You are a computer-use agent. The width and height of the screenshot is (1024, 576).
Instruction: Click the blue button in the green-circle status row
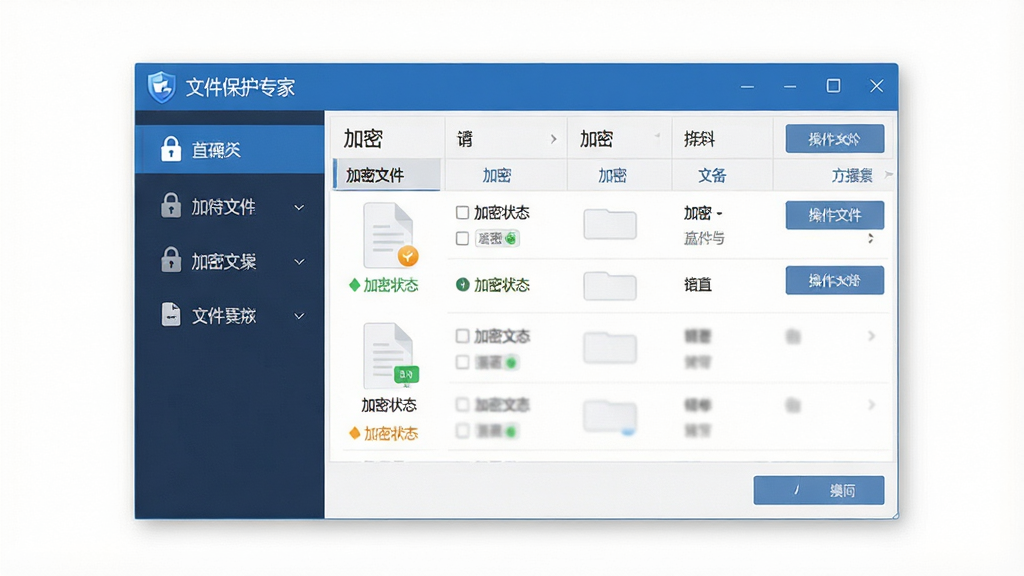tap(835, 280)
